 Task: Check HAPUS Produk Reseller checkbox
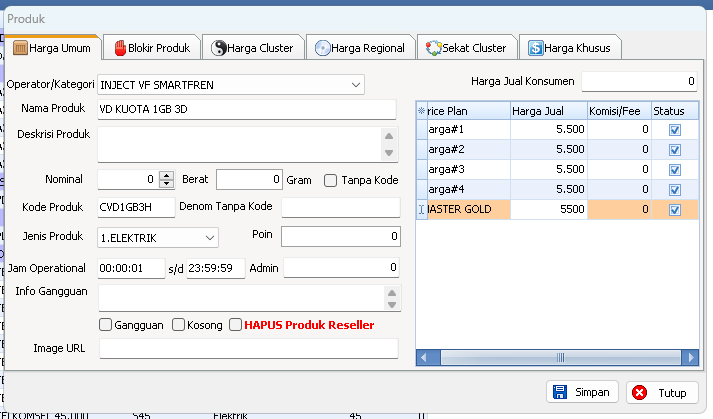(235, 325)
